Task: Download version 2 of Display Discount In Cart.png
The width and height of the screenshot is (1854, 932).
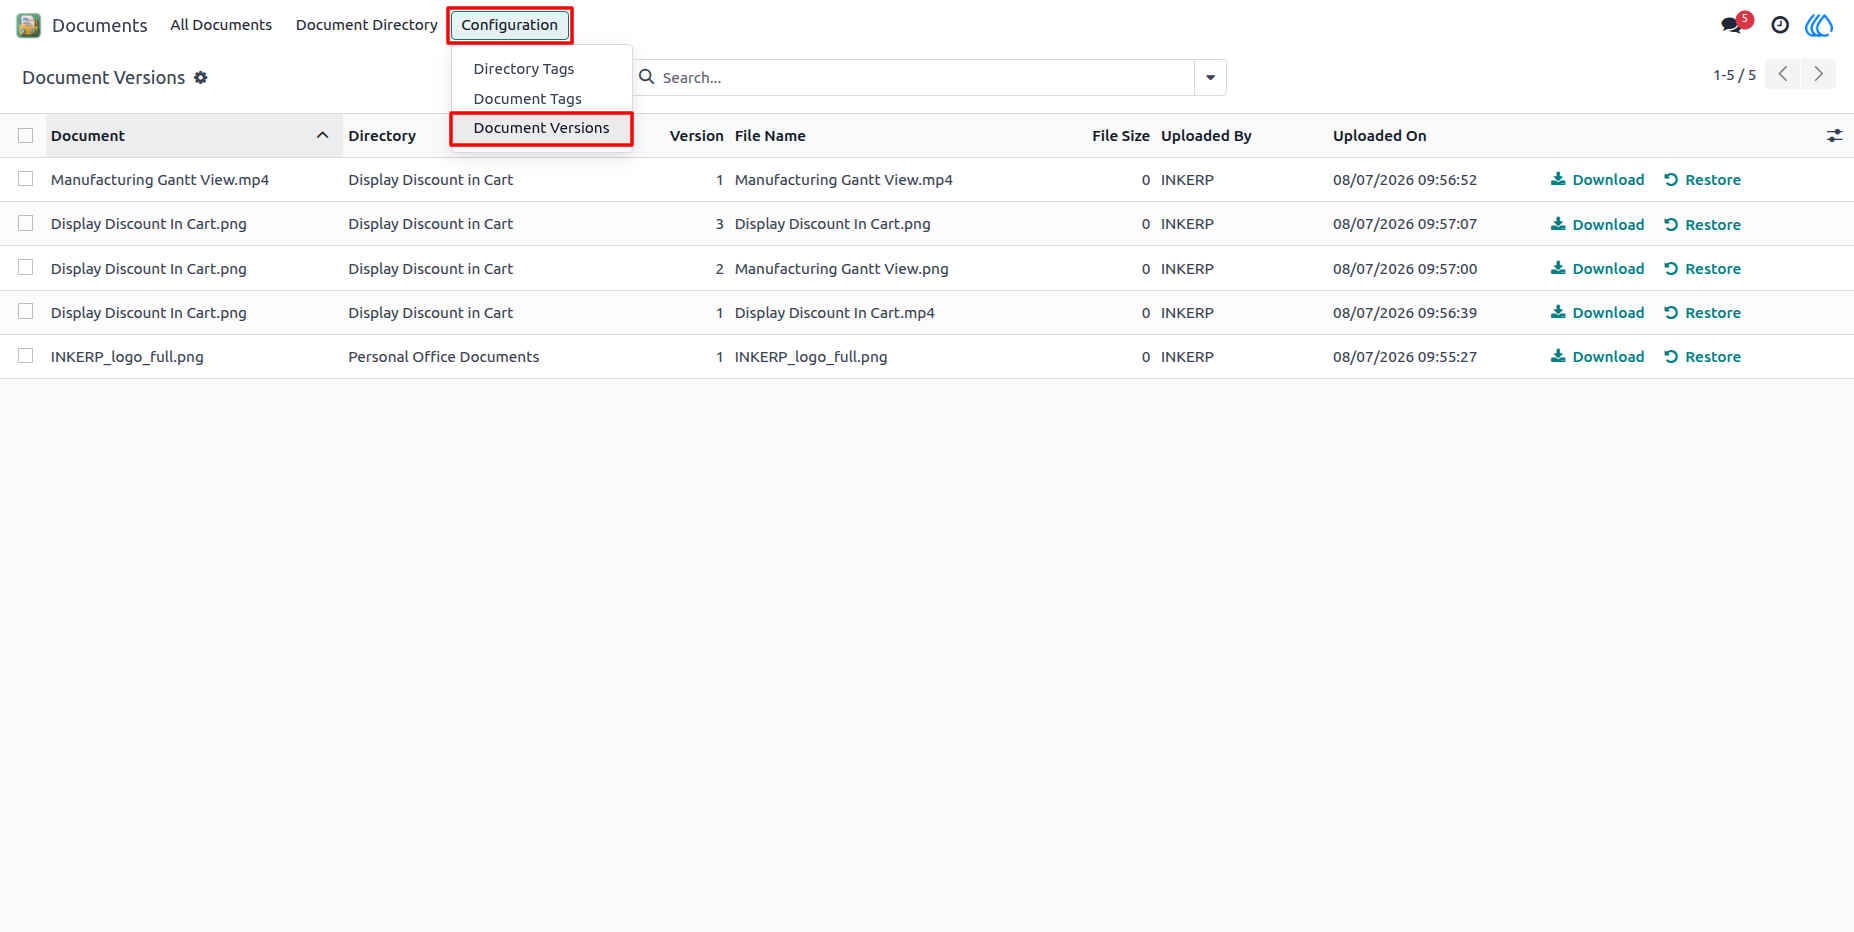Action: coord(1597,268)
